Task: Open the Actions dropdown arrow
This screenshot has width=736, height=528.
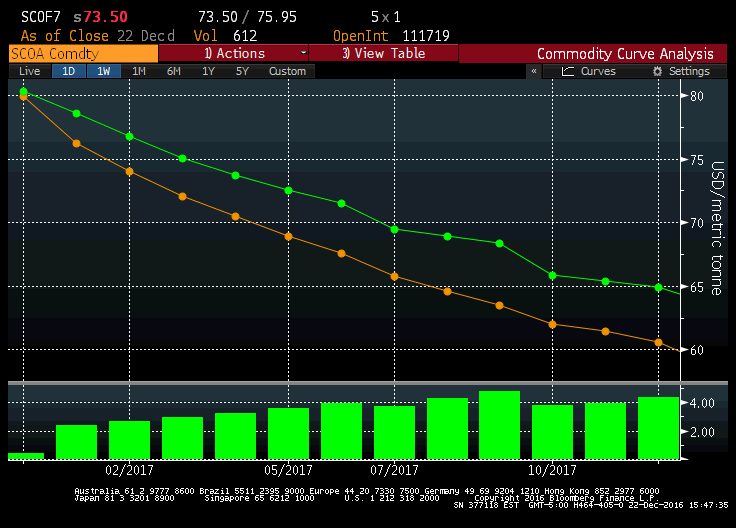Action: click(303, 53)
